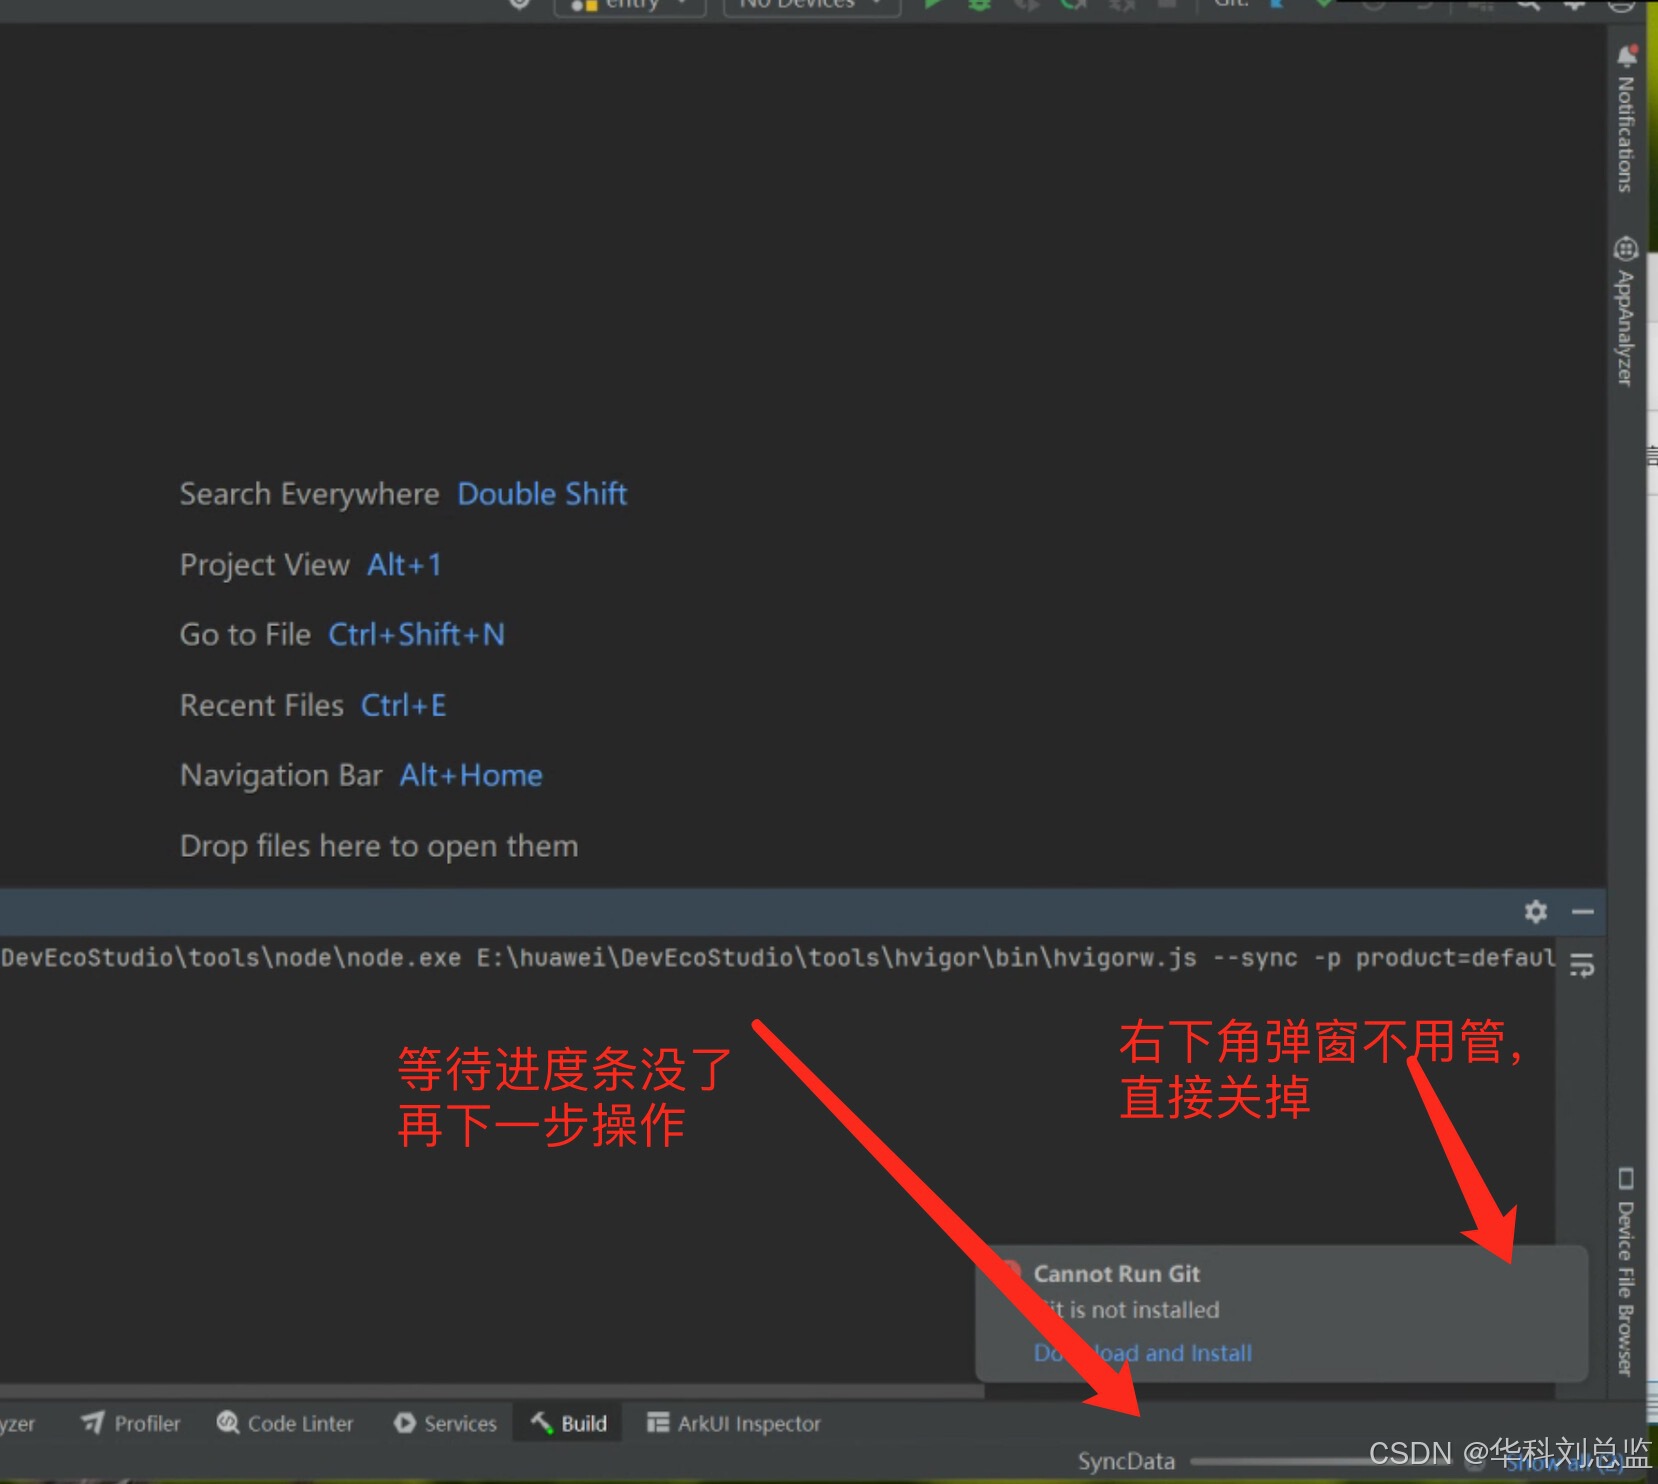Click the build output horizontal scrollbar
The image size is (1658, 1484).
490,1390
